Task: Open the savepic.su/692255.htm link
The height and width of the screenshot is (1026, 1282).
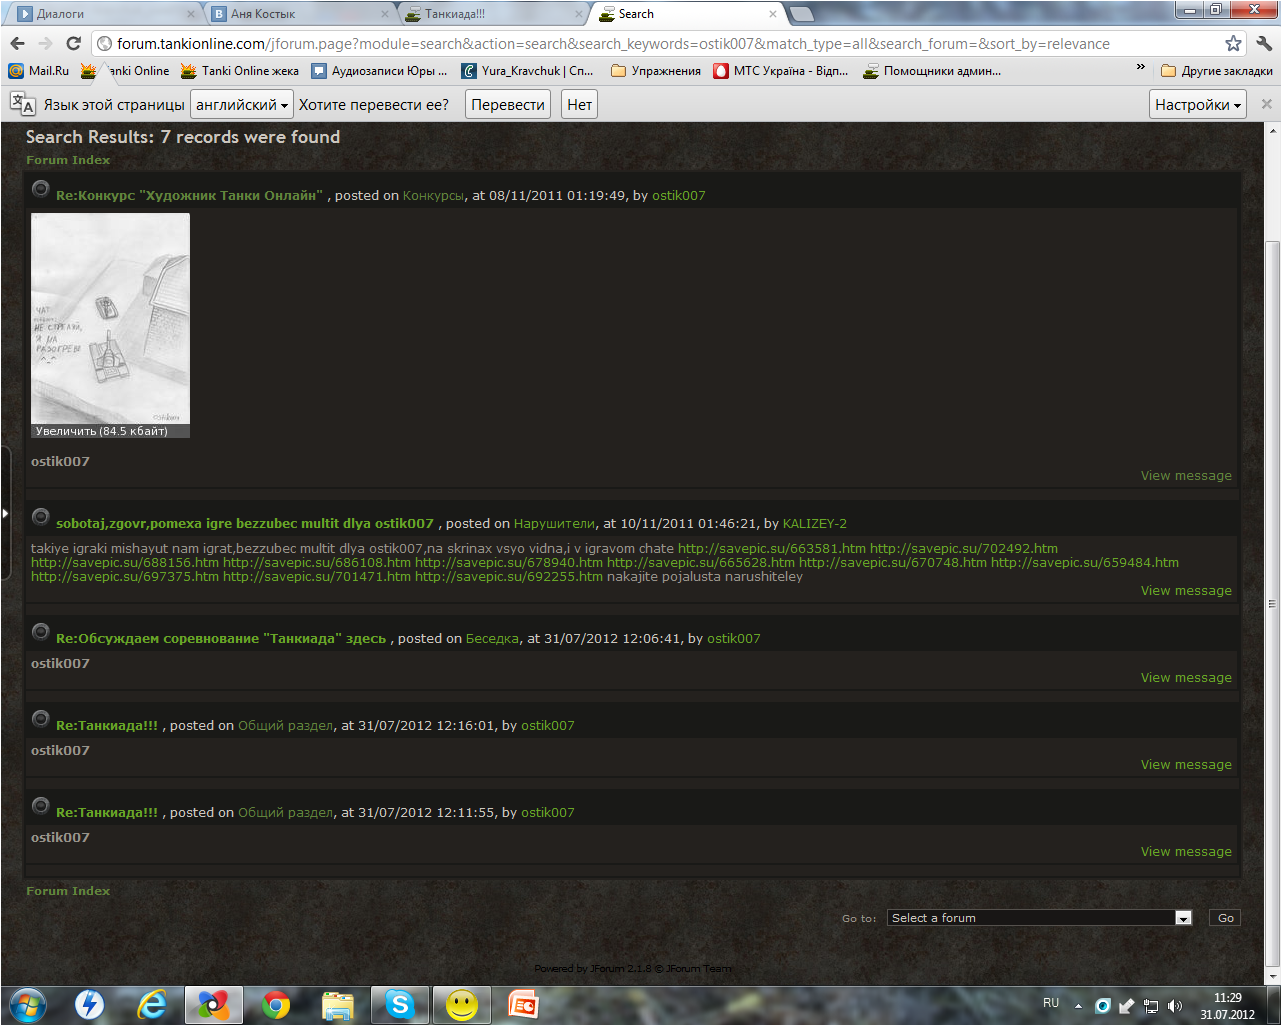Action: point(509,577)
